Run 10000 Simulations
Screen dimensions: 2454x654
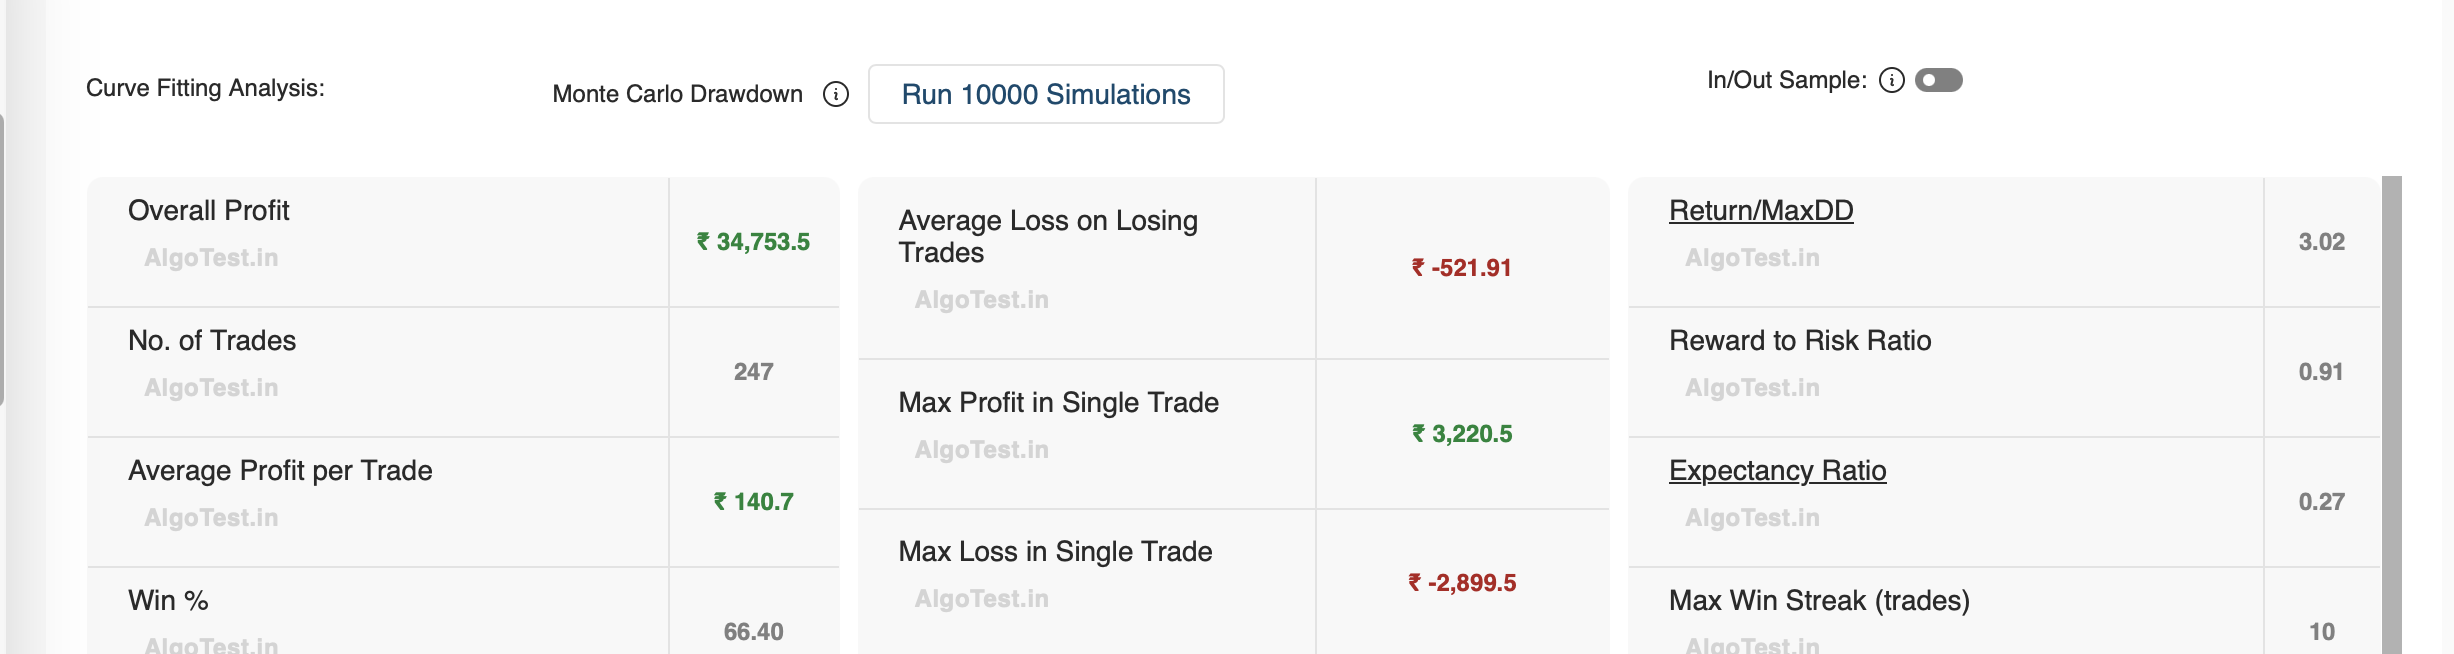[1045, 94]
